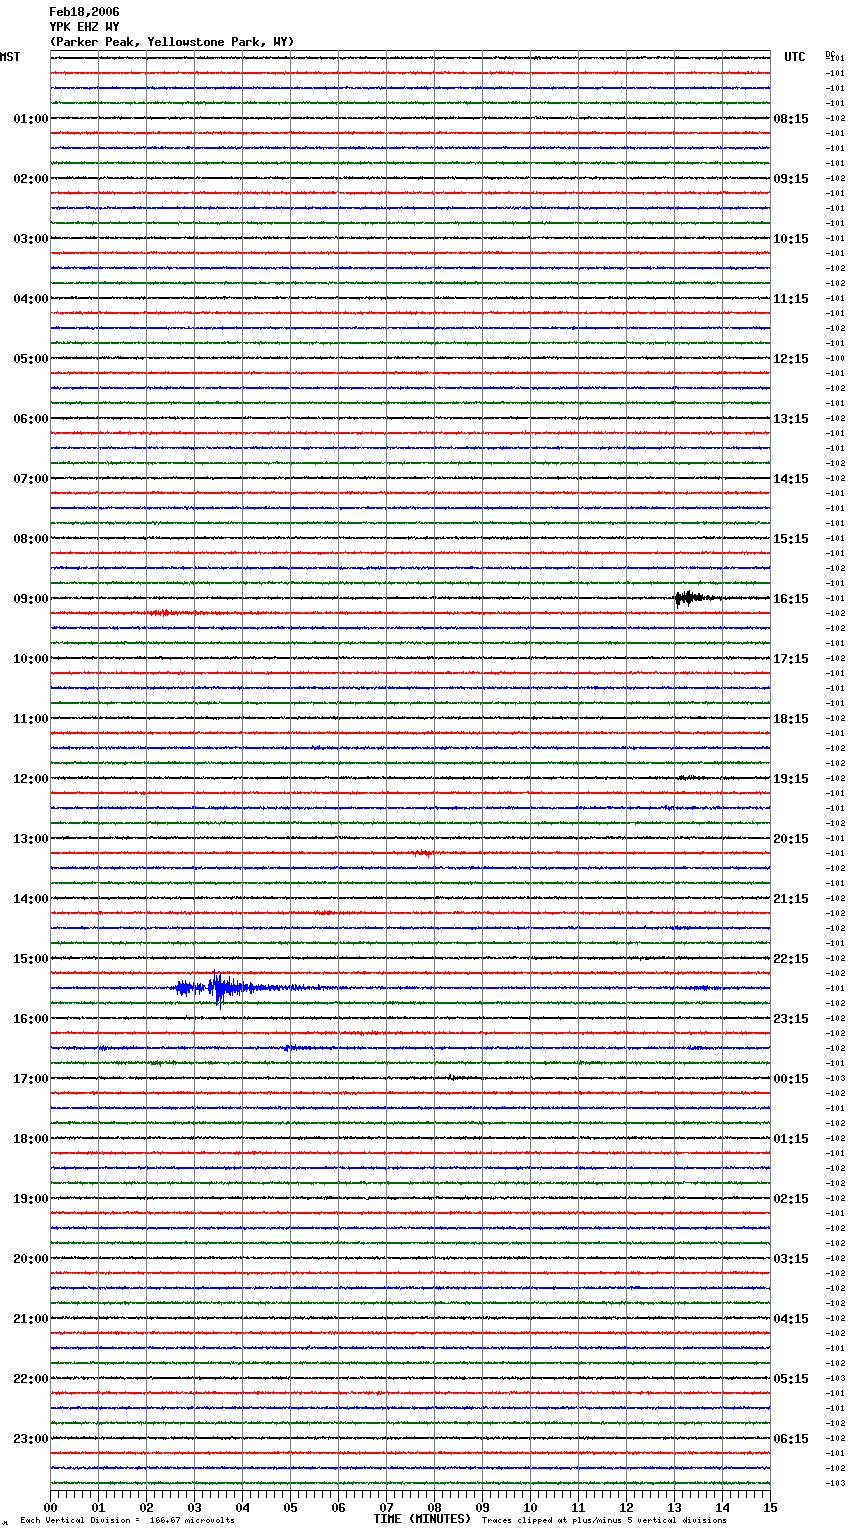Image resolution: width=850 pixels, height=1534 pixels.
Task: Select the 17:00 MST hour label
Action: click(31, 1079)
